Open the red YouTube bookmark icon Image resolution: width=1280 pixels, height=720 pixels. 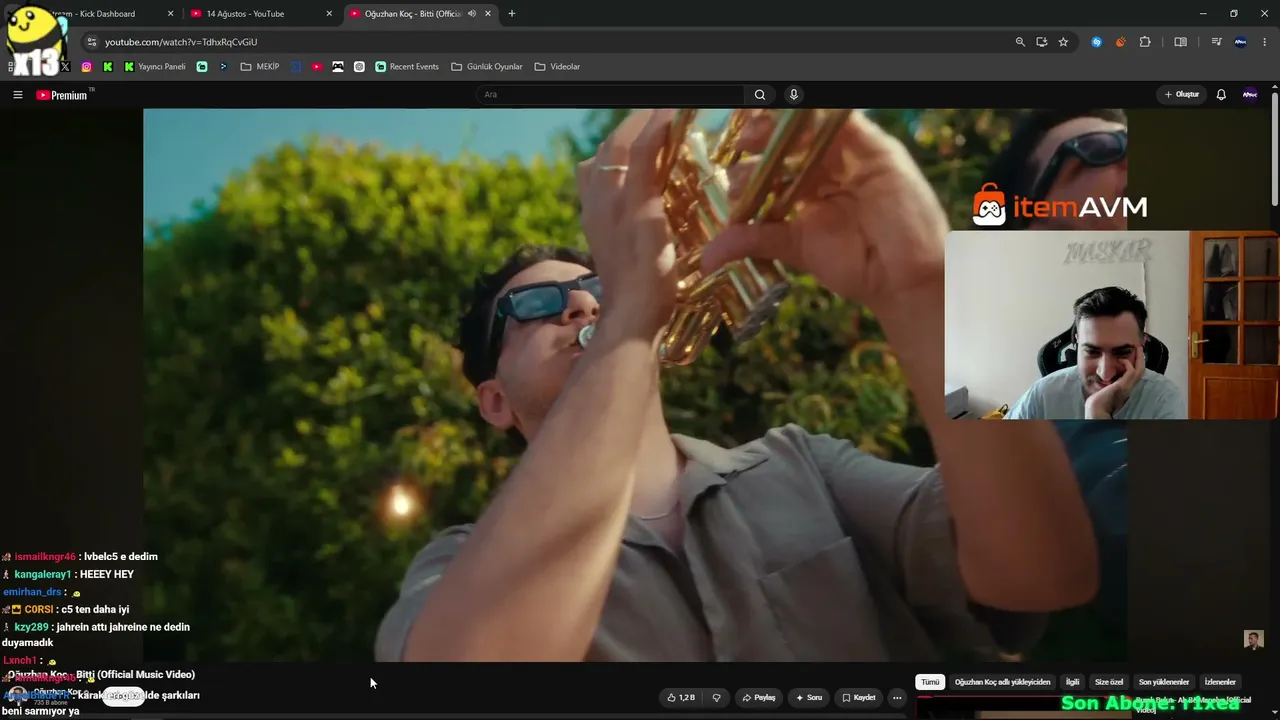(x=317, y=67)
